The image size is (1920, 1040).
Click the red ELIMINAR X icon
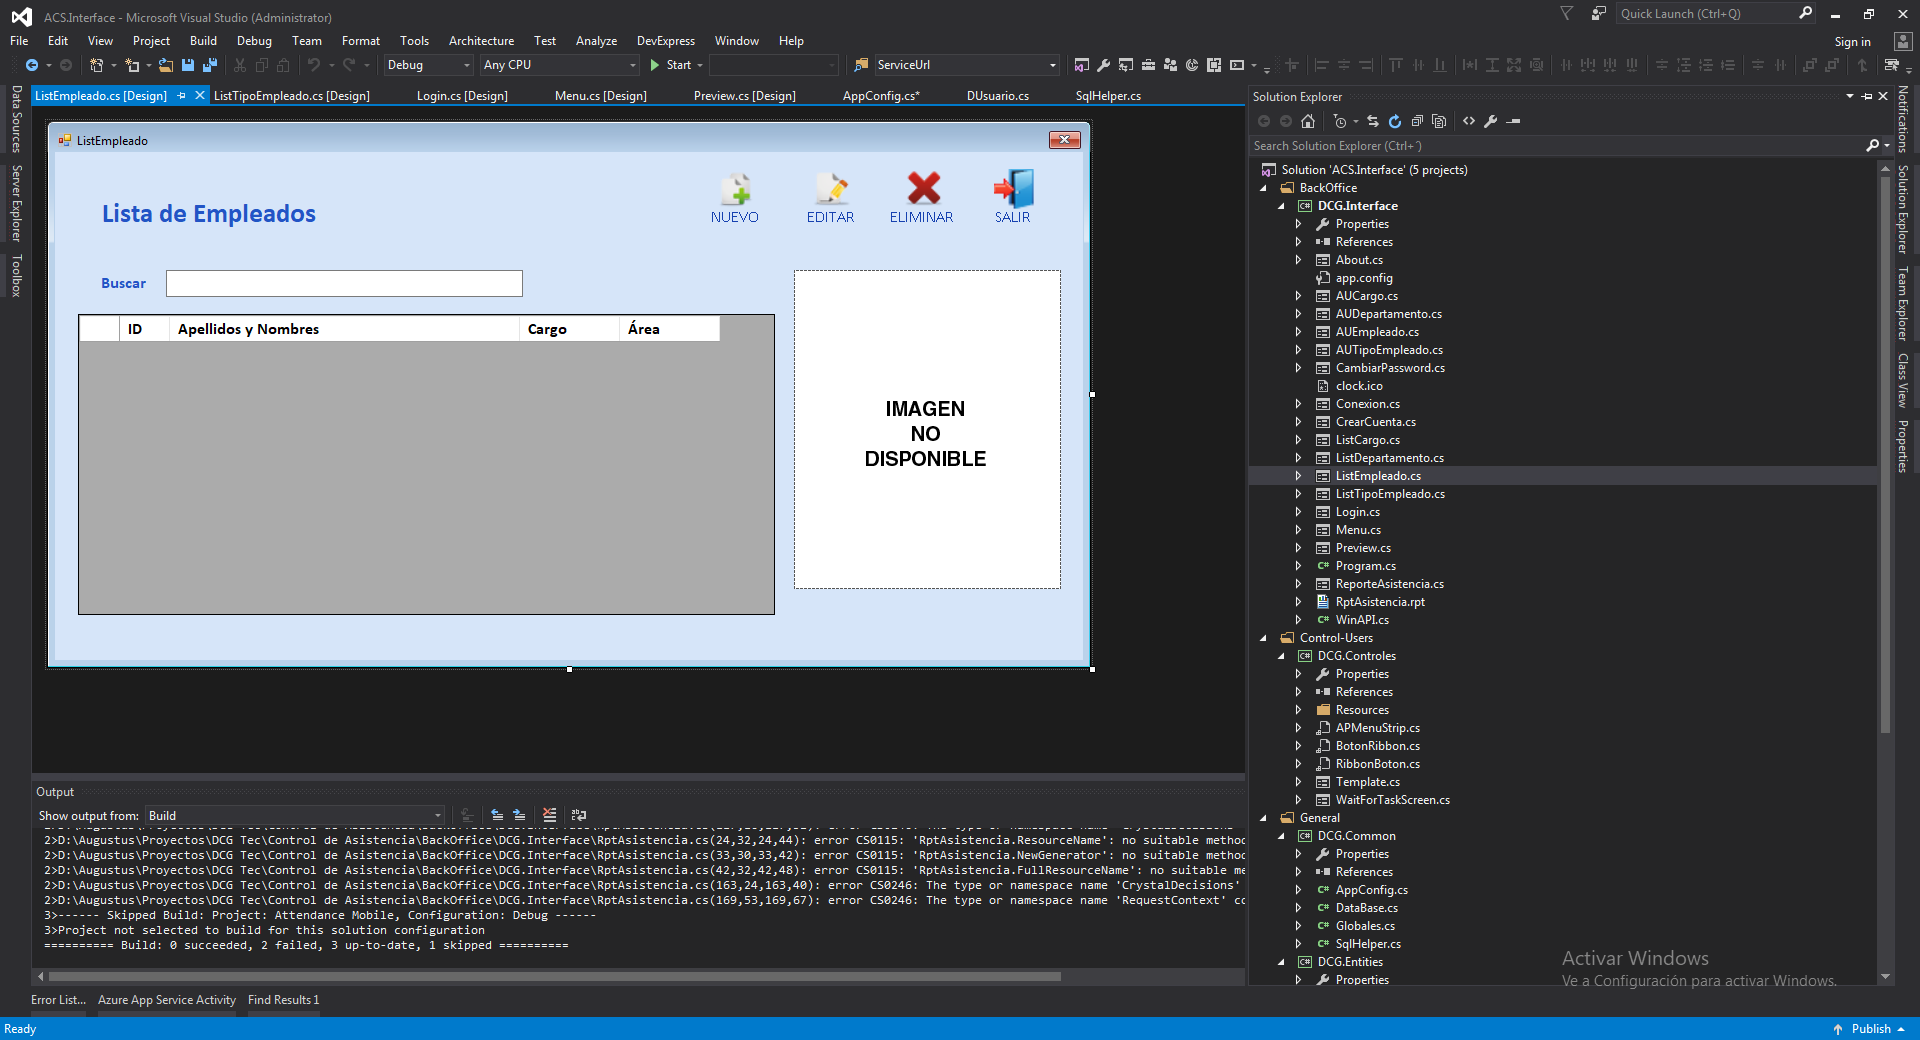coord(923,189)
